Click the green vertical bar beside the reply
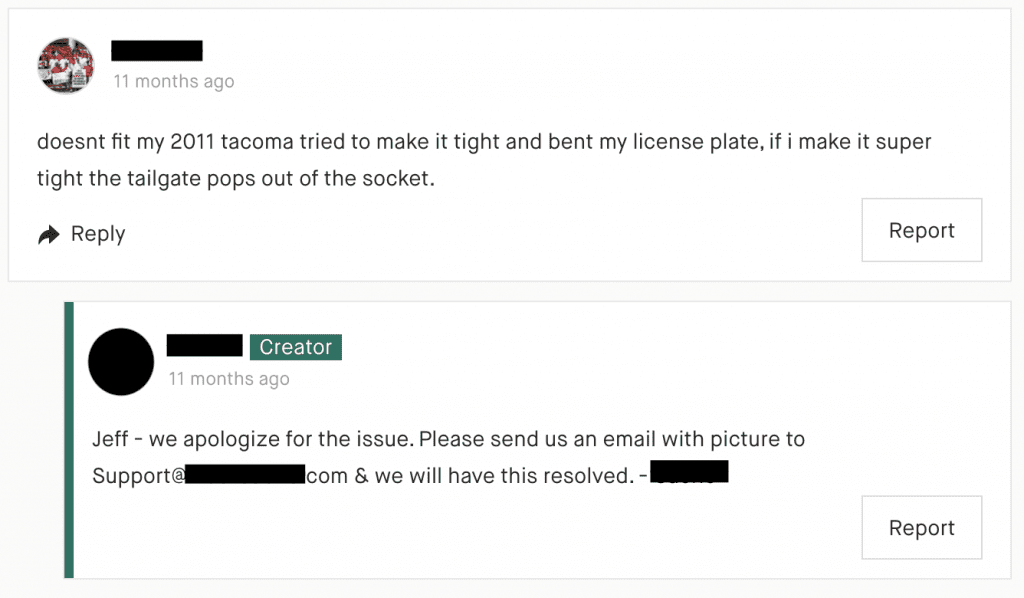Viewport: 1024px width, 598px height. pyautogui.click(x=66, y=440)
